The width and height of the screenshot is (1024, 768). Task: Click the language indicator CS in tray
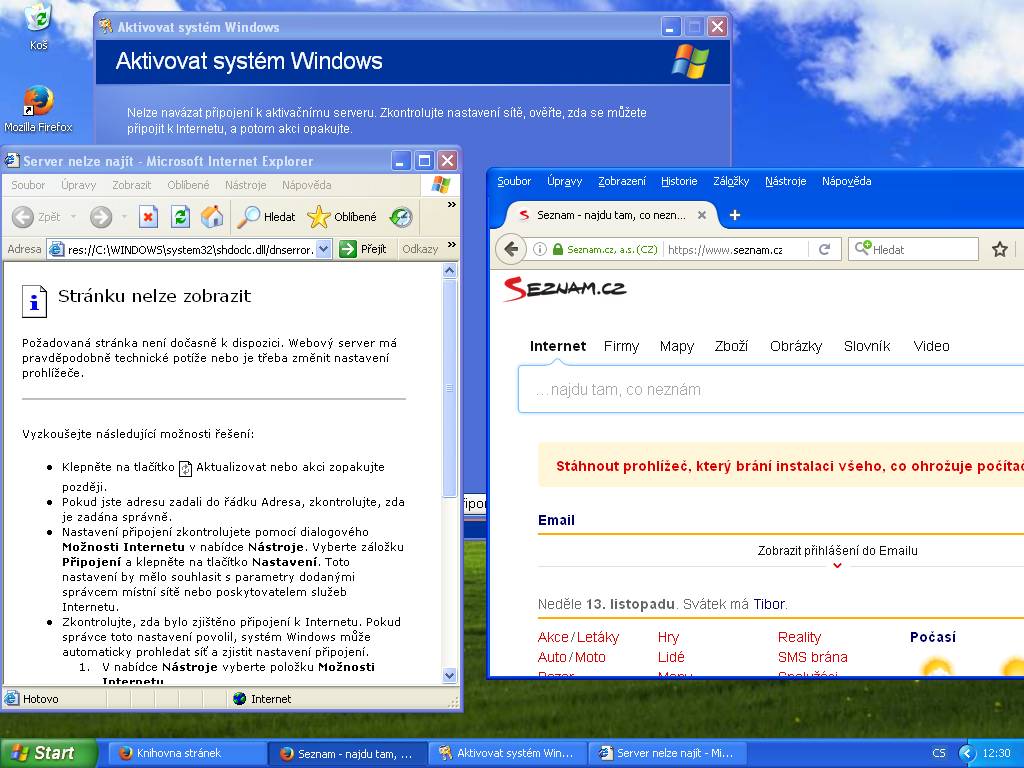(939, 753)
